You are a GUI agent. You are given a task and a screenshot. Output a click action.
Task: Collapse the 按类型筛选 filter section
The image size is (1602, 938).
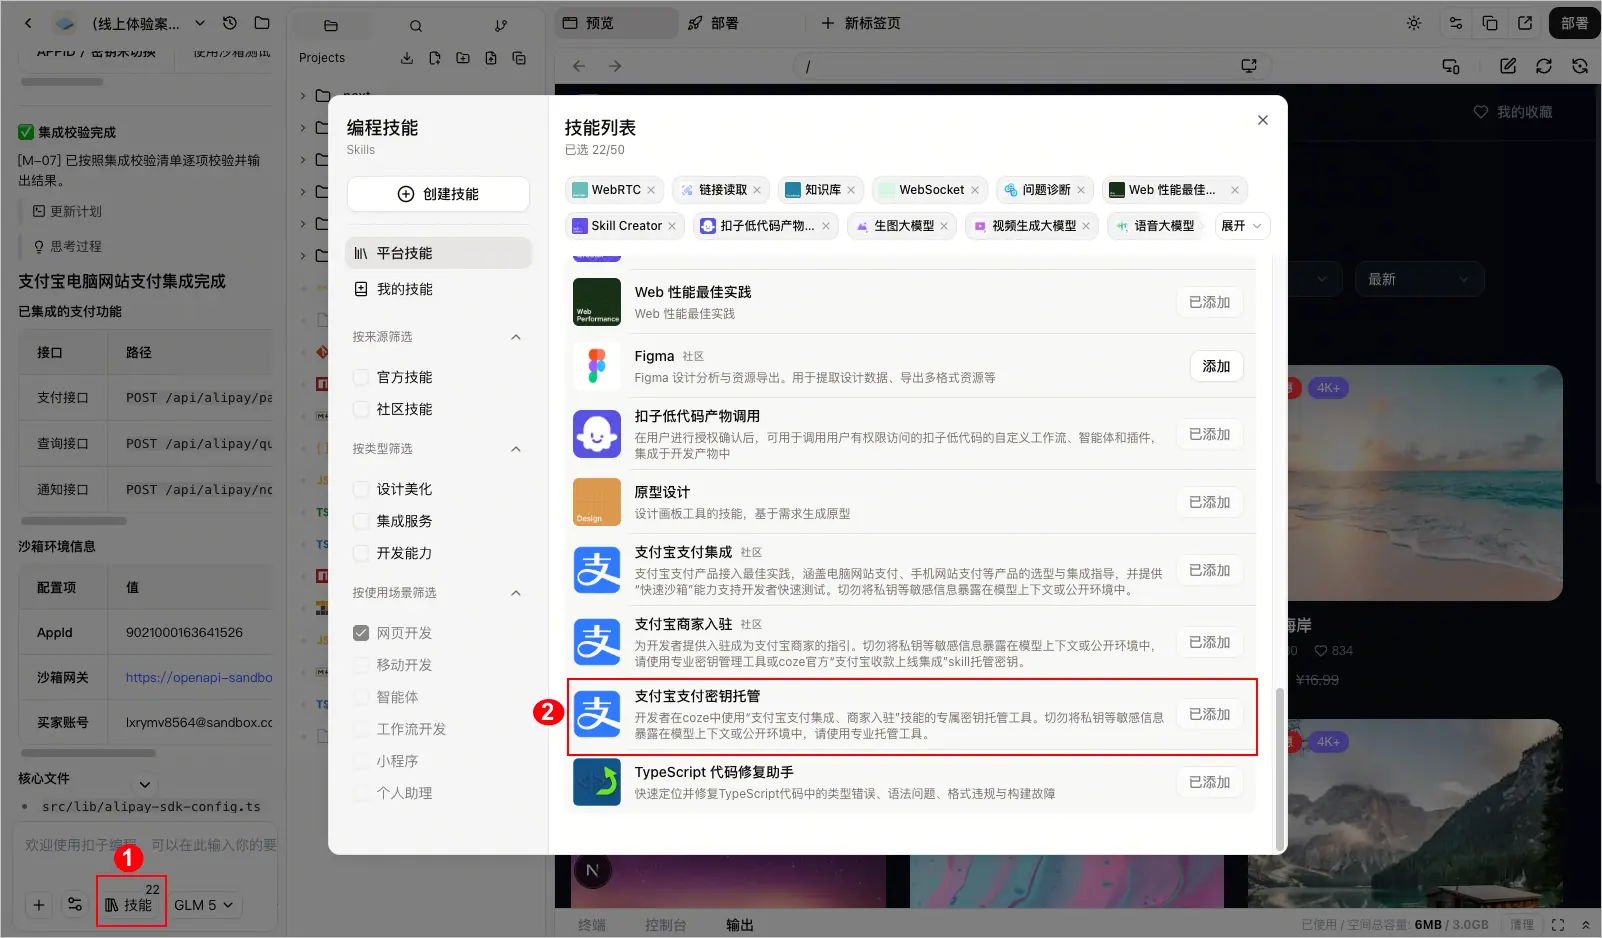tap(516, 449)
